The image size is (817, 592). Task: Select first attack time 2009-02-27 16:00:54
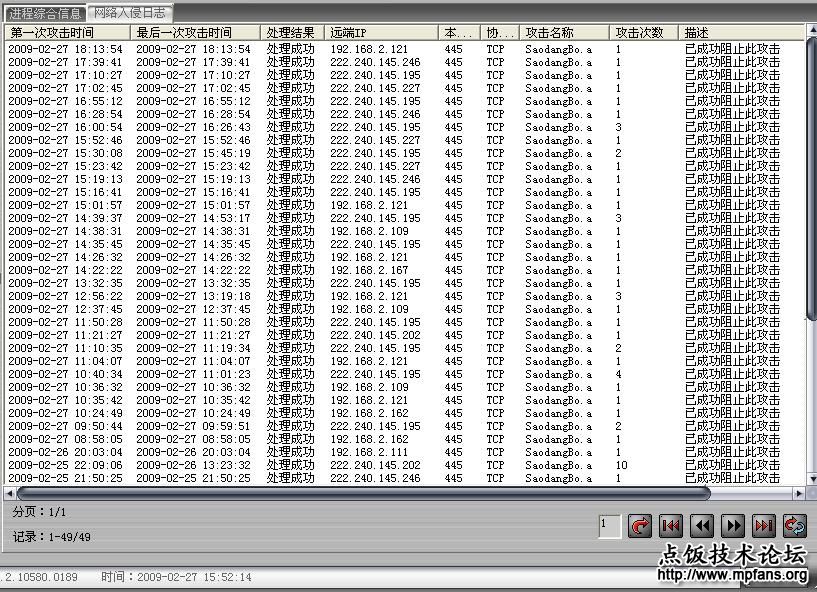[x=66, y=127]
